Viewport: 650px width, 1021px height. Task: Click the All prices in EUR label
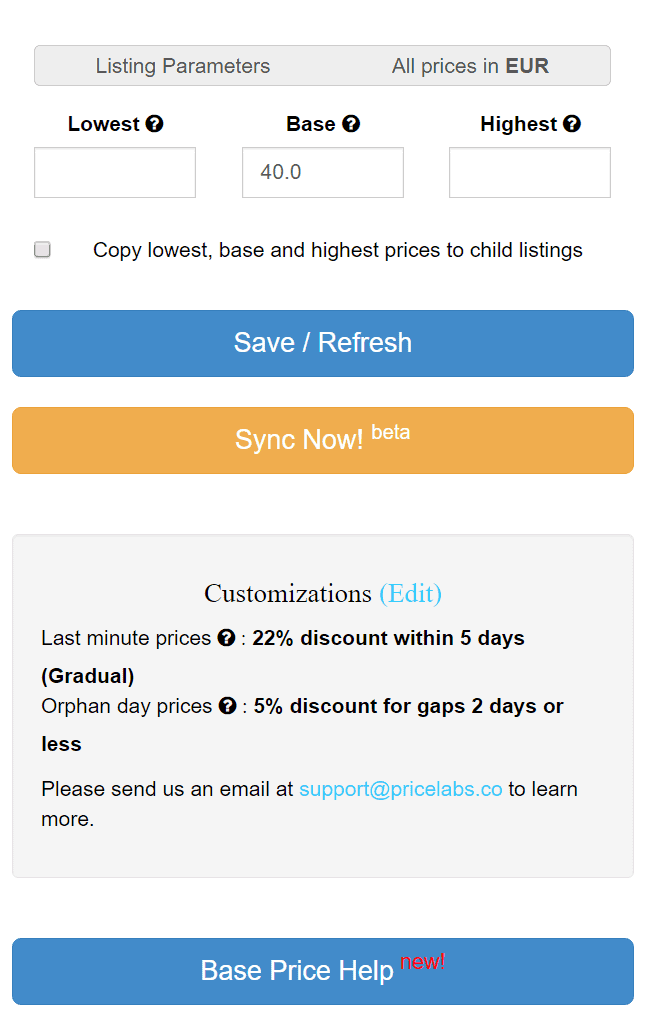click(x=470, y=66)
